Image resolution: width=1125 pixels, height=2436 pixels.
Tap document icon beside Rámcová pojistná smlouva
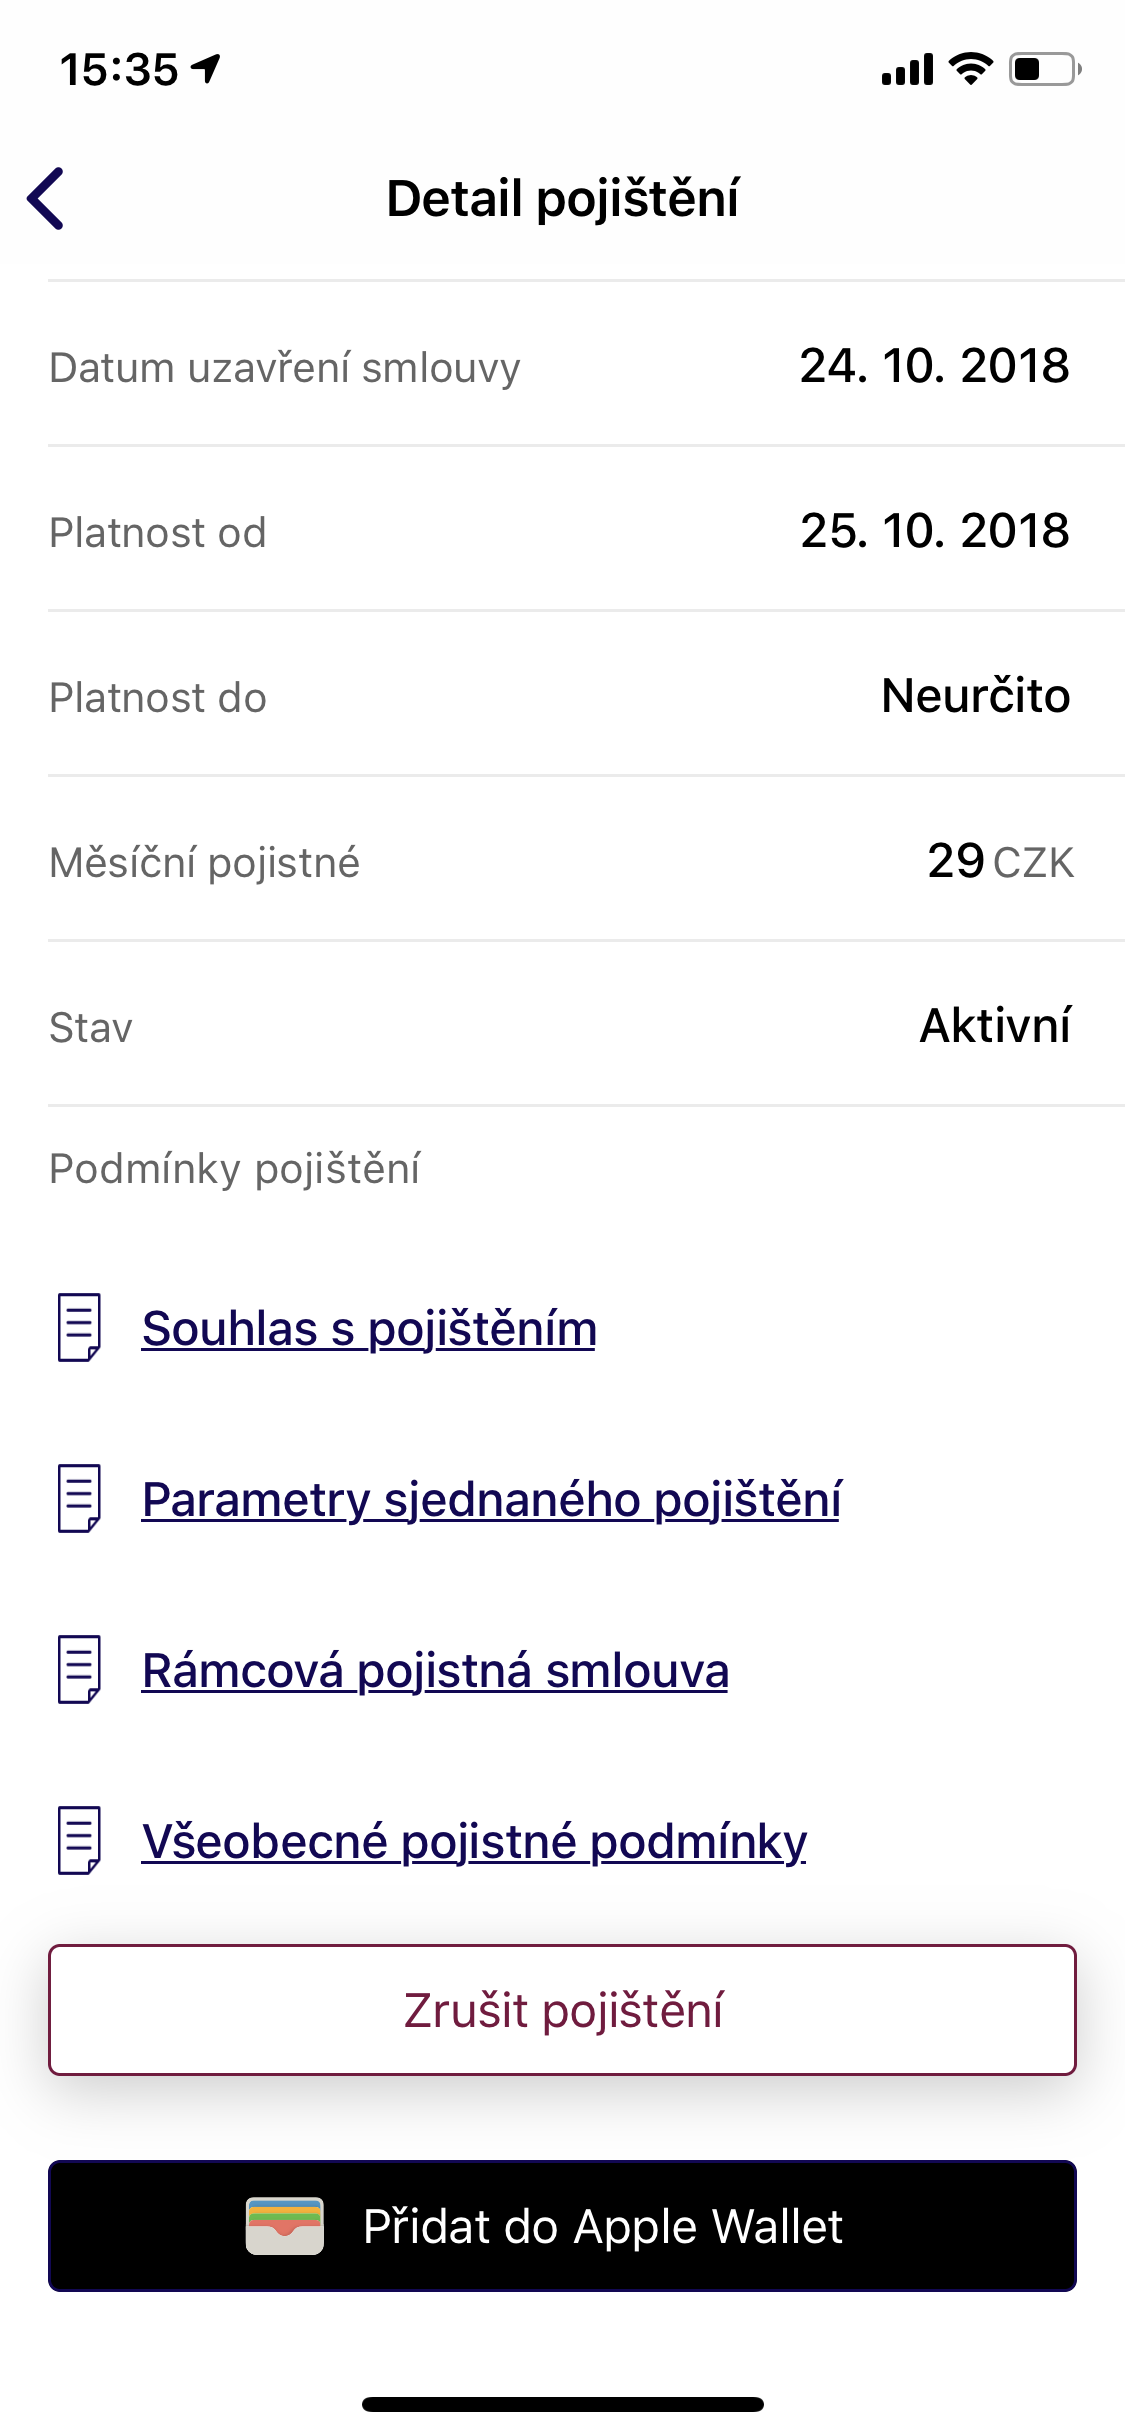coord(79,1670)
